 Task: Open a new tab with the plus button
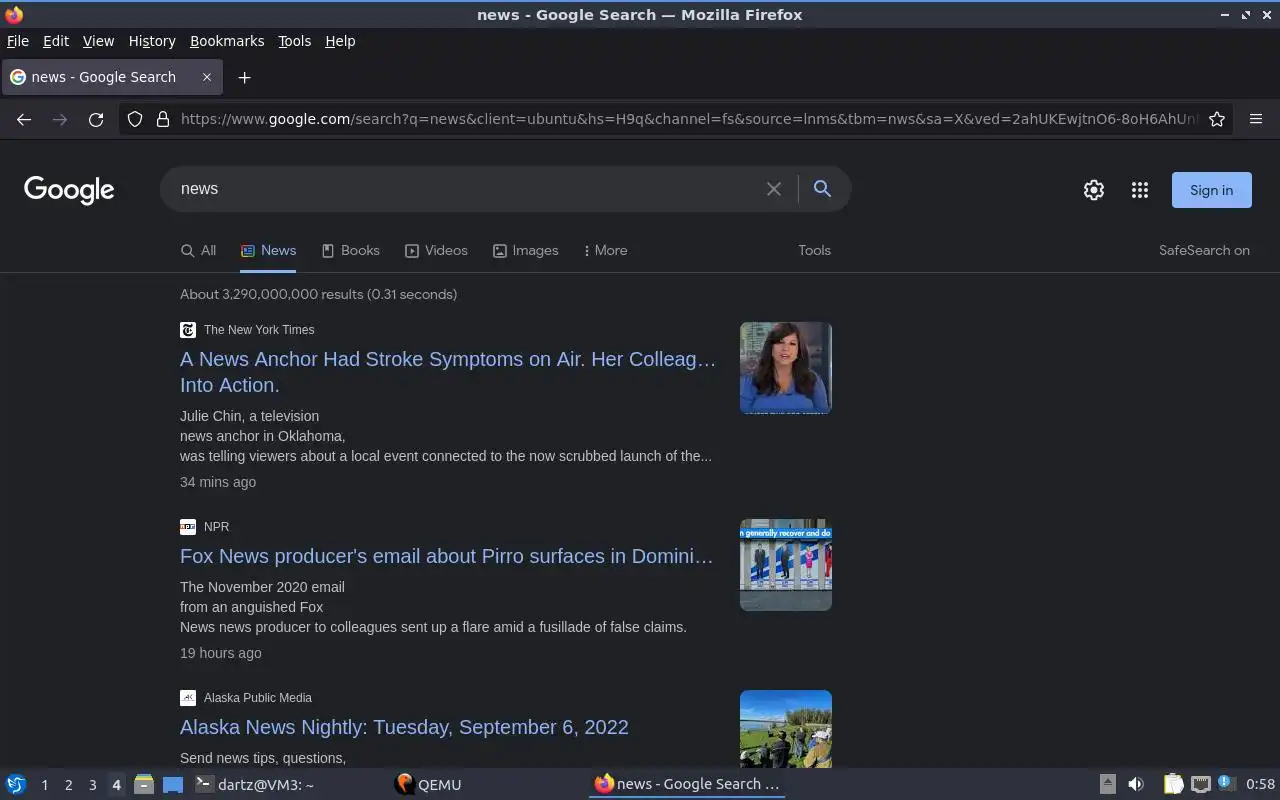point(244,77)
